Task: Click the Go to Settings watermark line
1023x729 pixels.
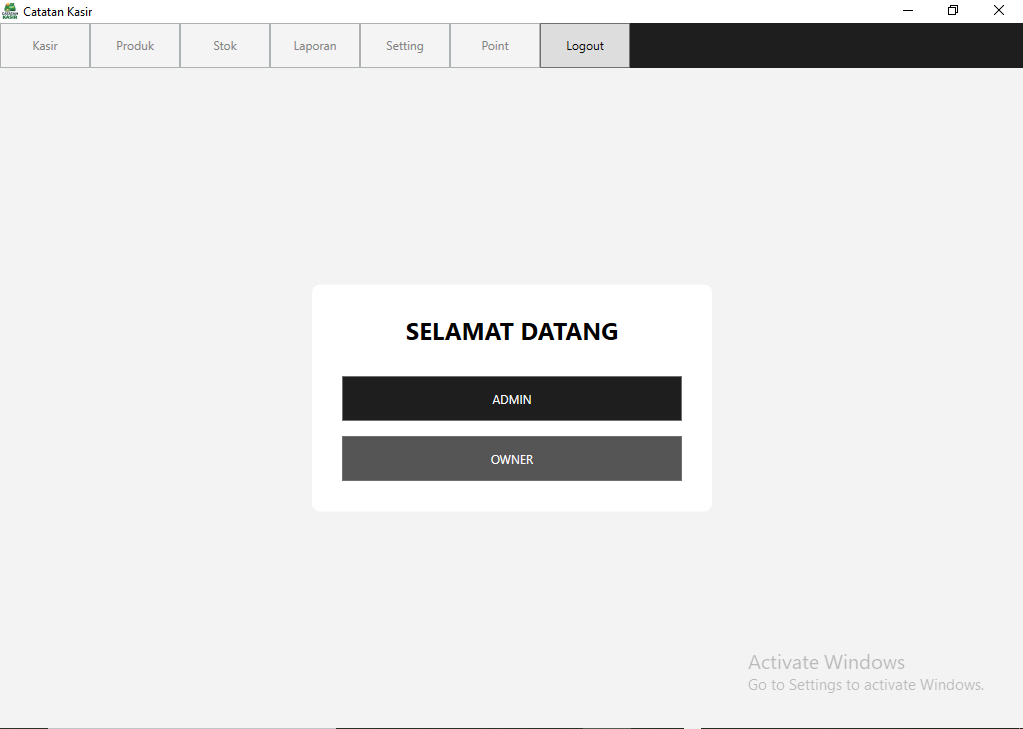Action: tap(865, 685)
